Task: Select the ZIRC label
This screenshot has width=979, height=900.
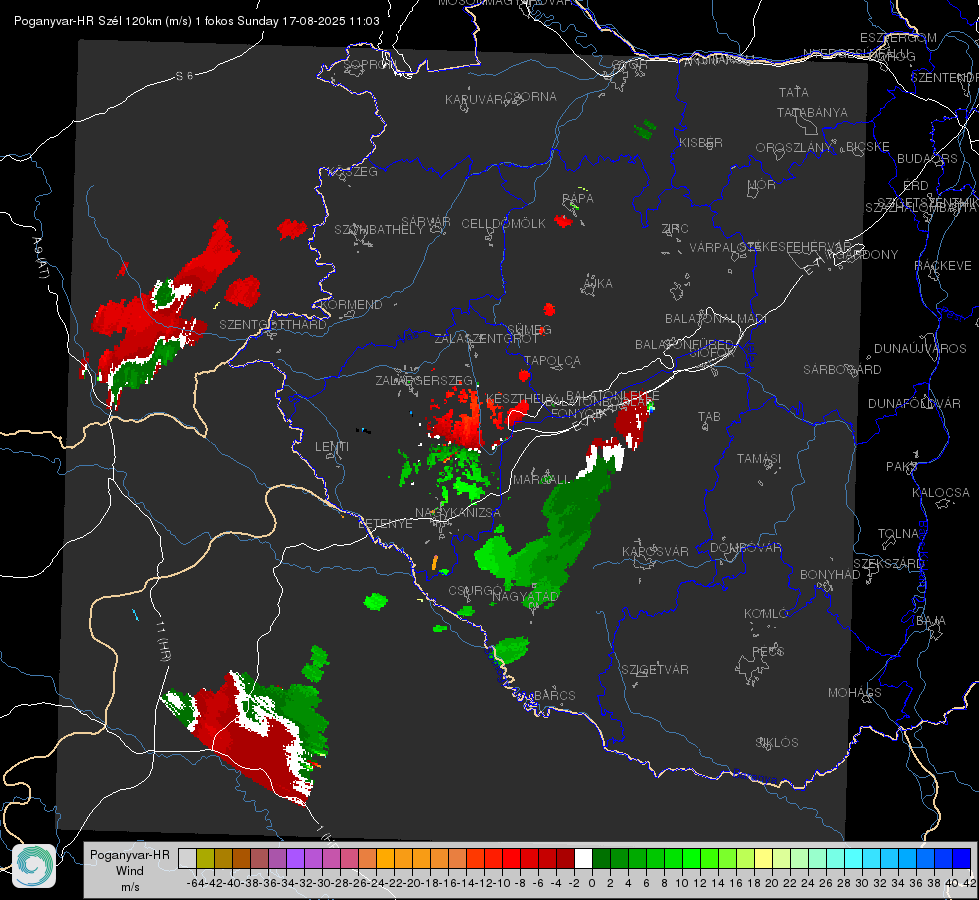Action: coord(675,229)
